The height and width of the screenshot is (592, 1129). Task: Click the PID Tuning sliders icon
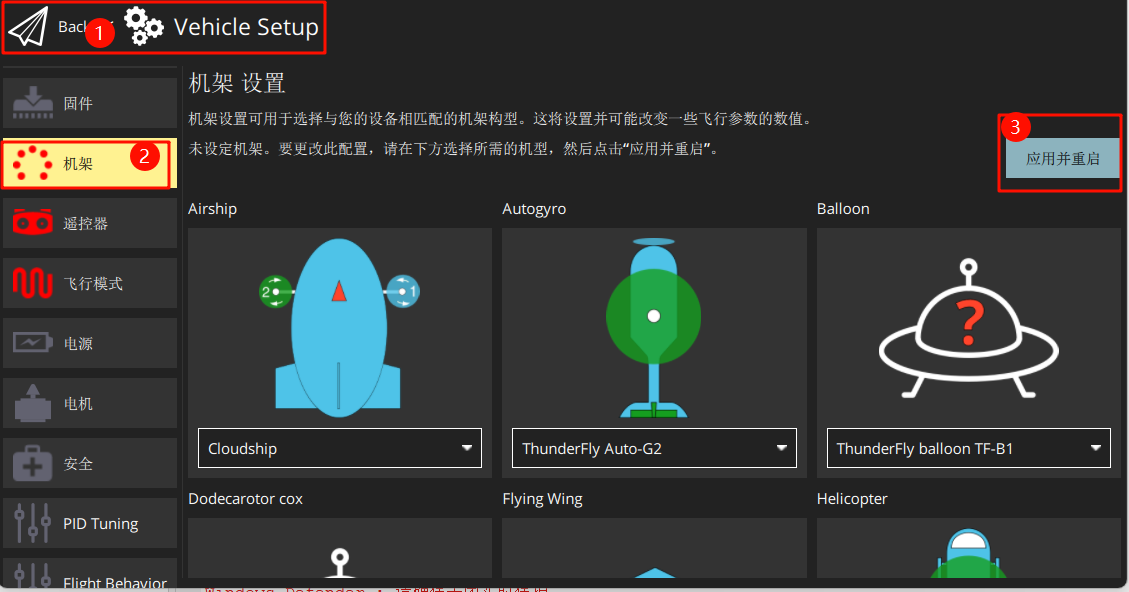point(32,524)
